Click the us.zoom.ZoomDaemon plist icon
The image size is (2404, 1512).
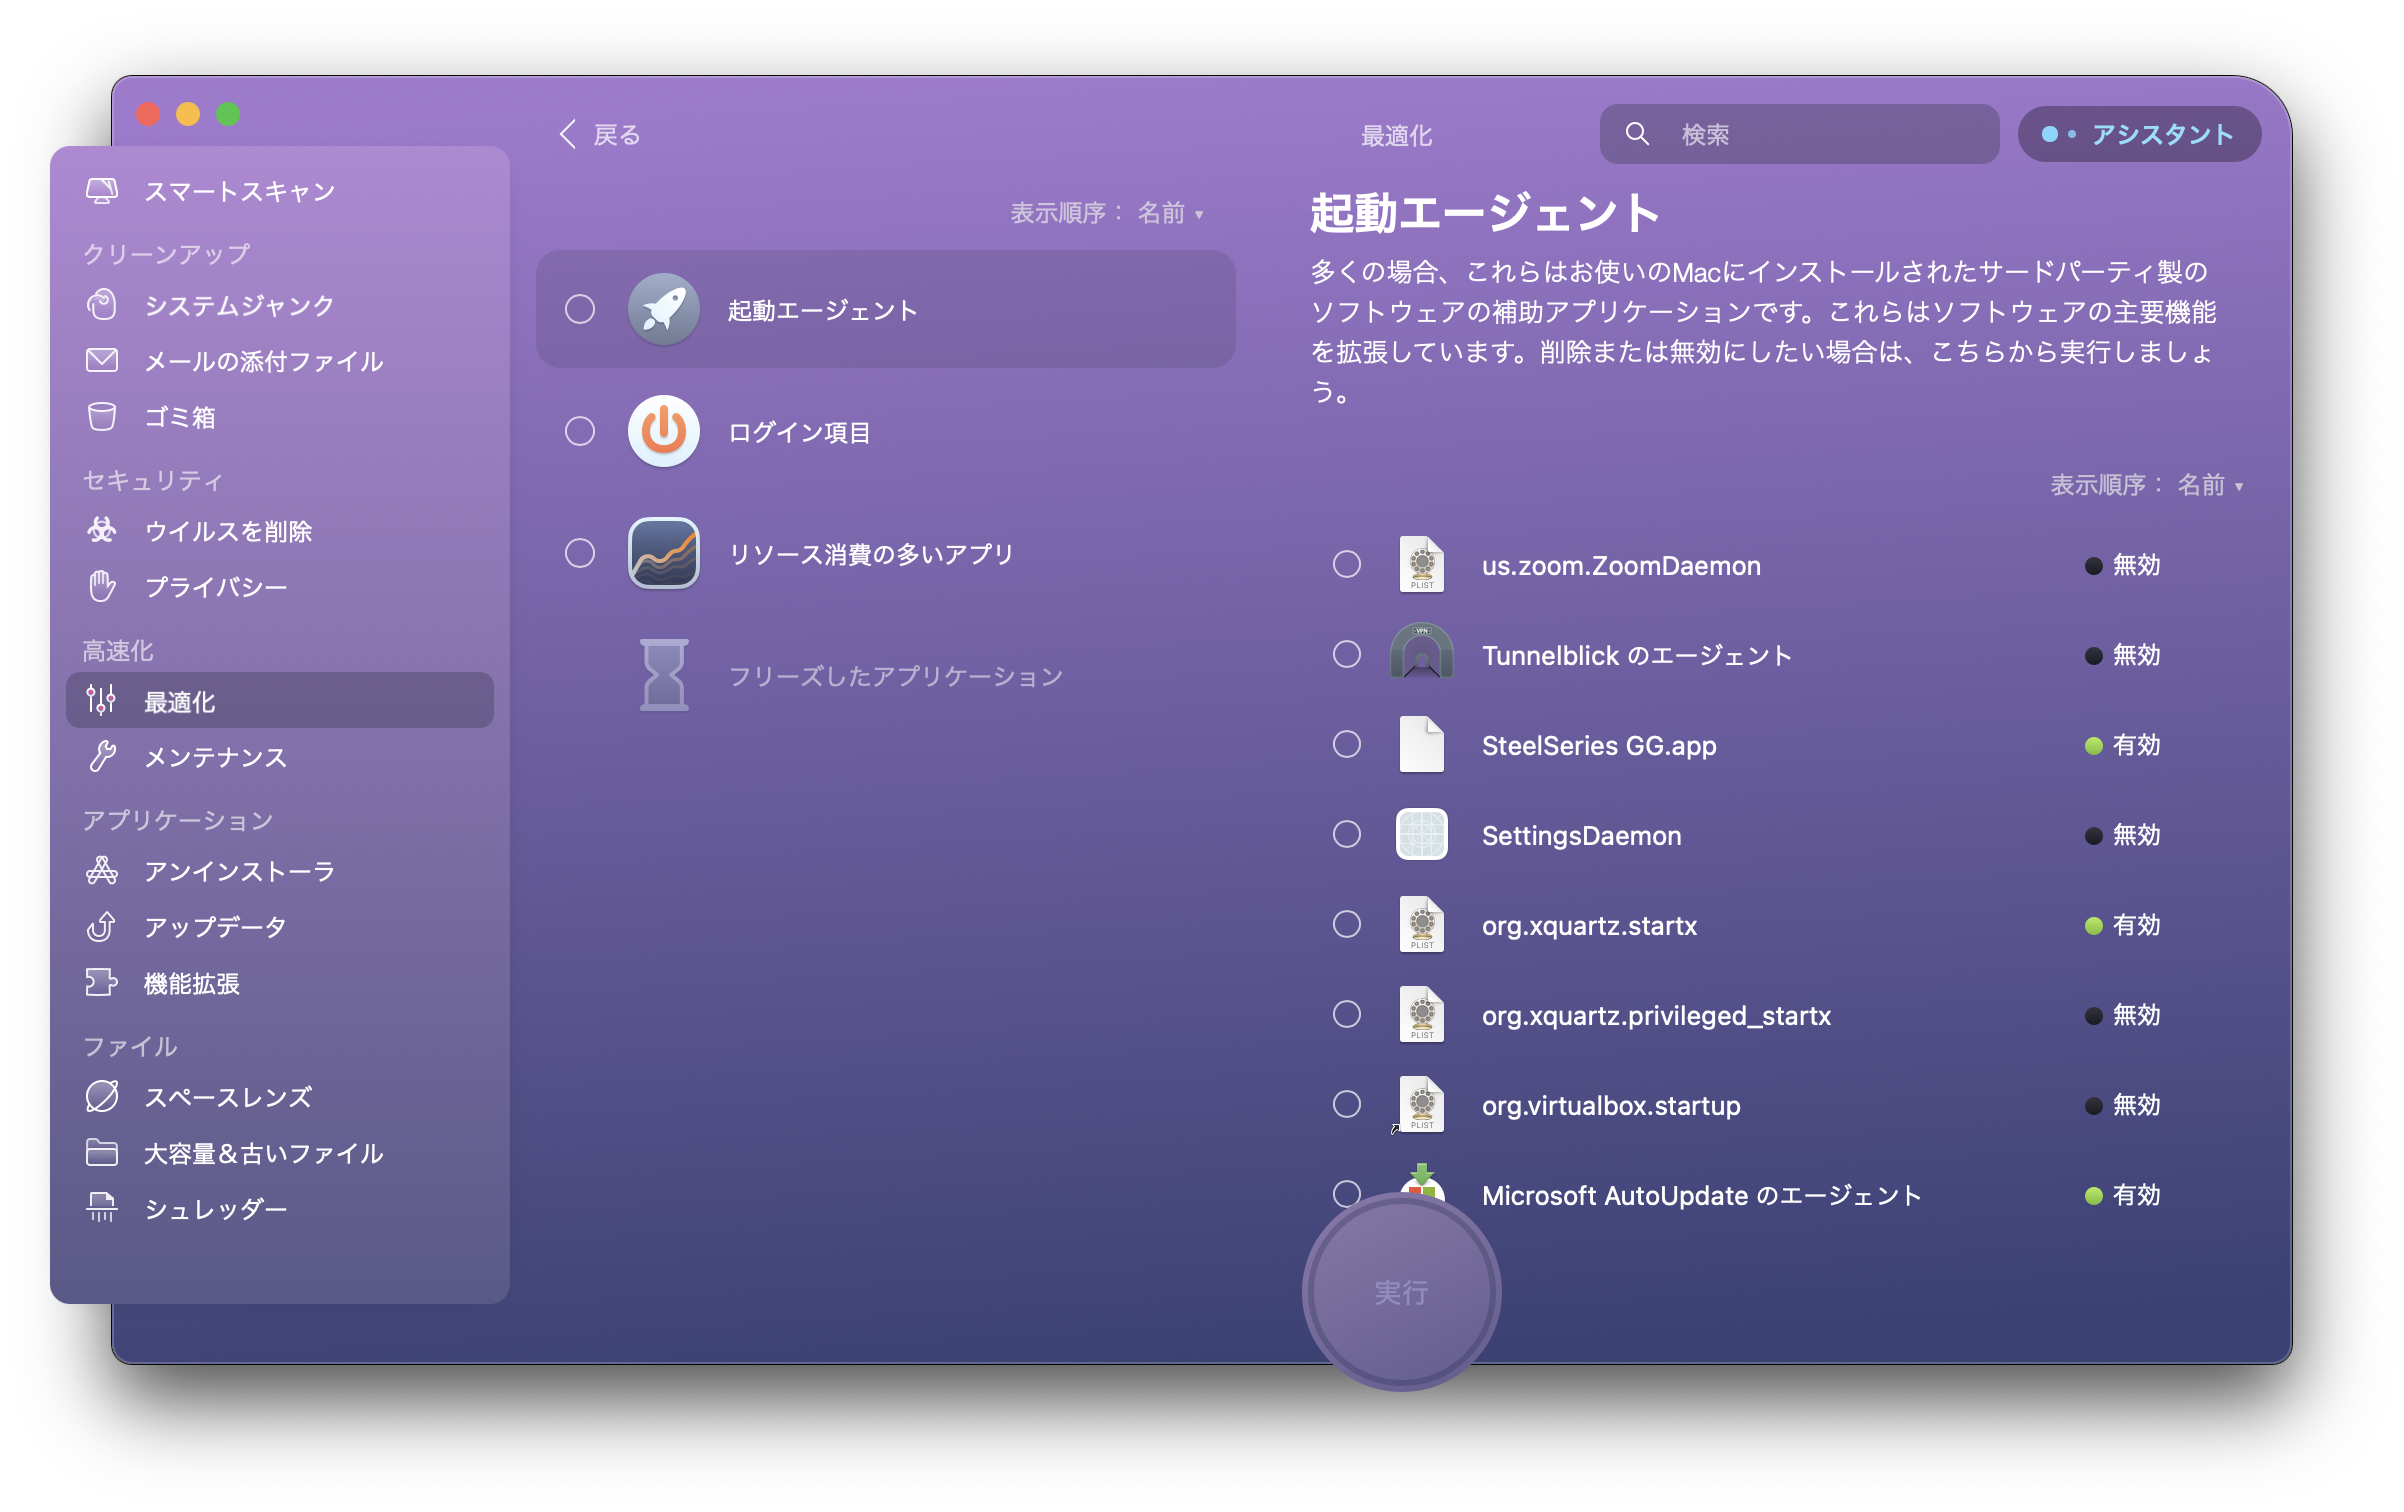[1422, 564]
